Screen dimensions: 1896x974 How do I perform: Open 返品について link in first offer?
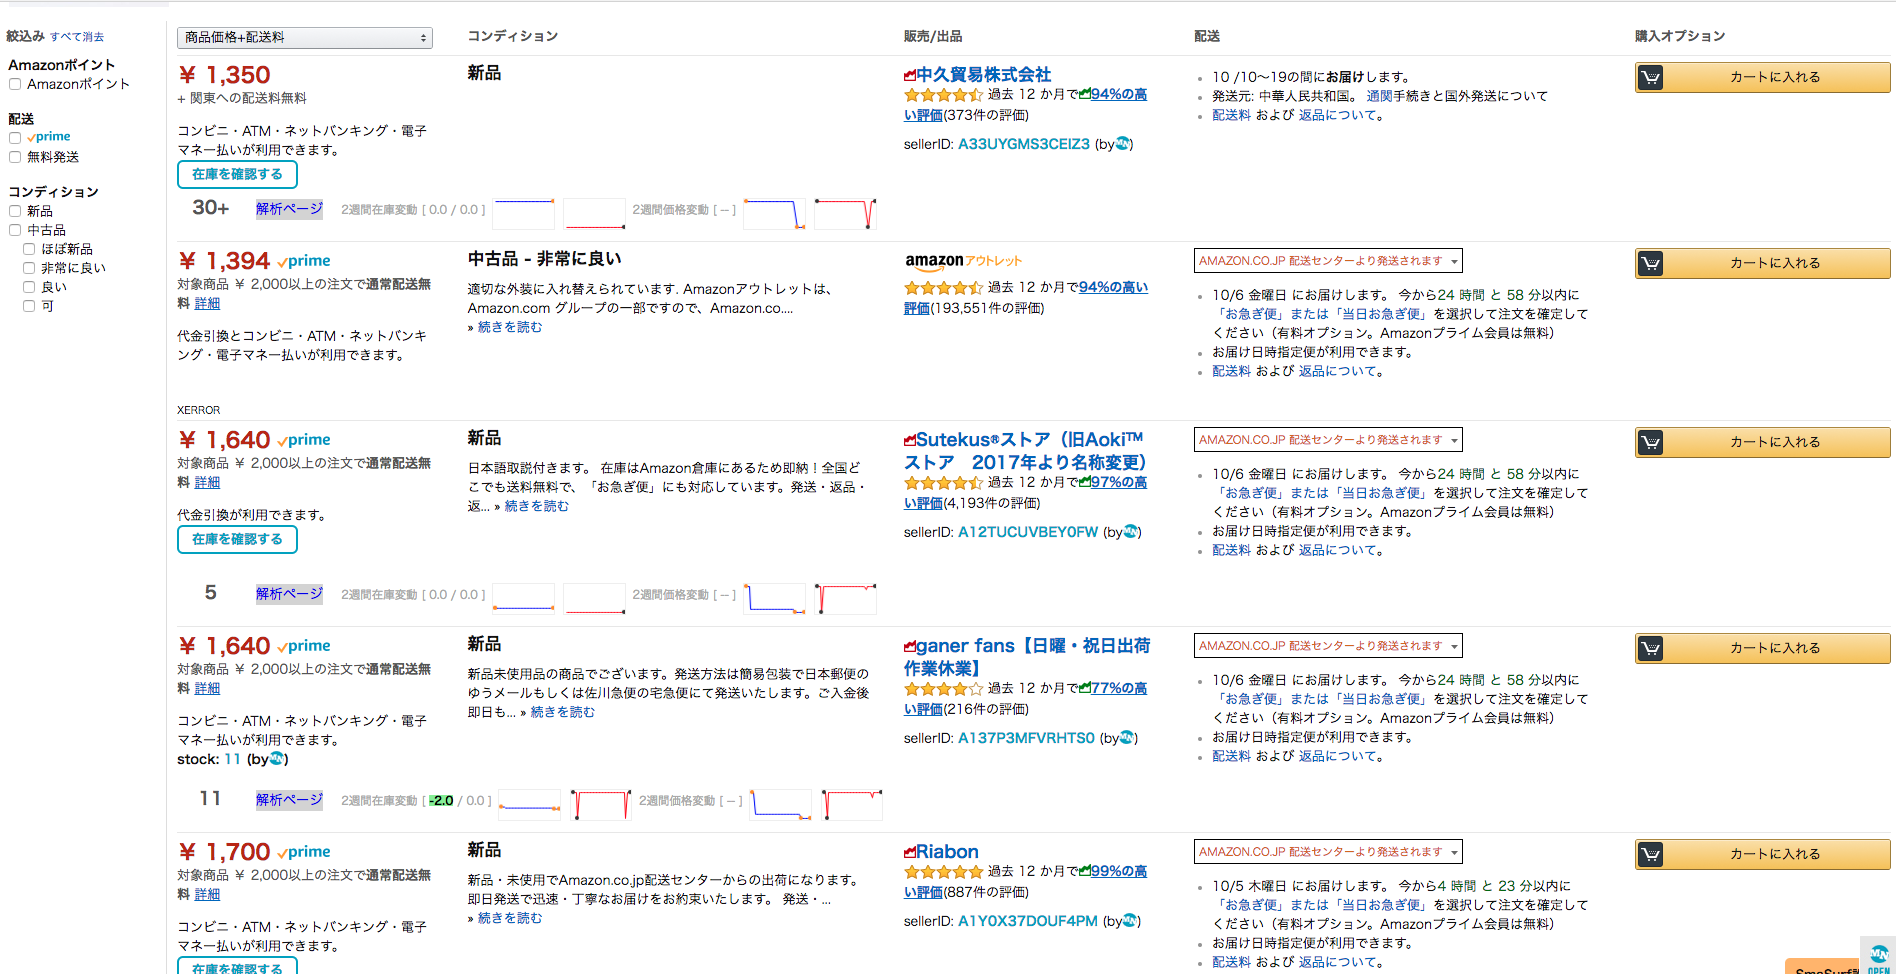(x=1338, y=115)
